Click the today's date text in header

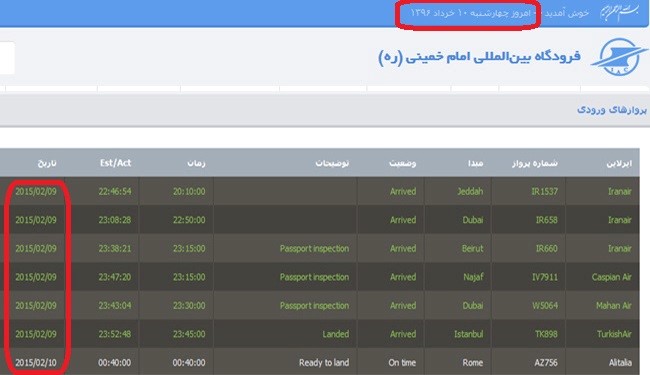pos(471,13)
